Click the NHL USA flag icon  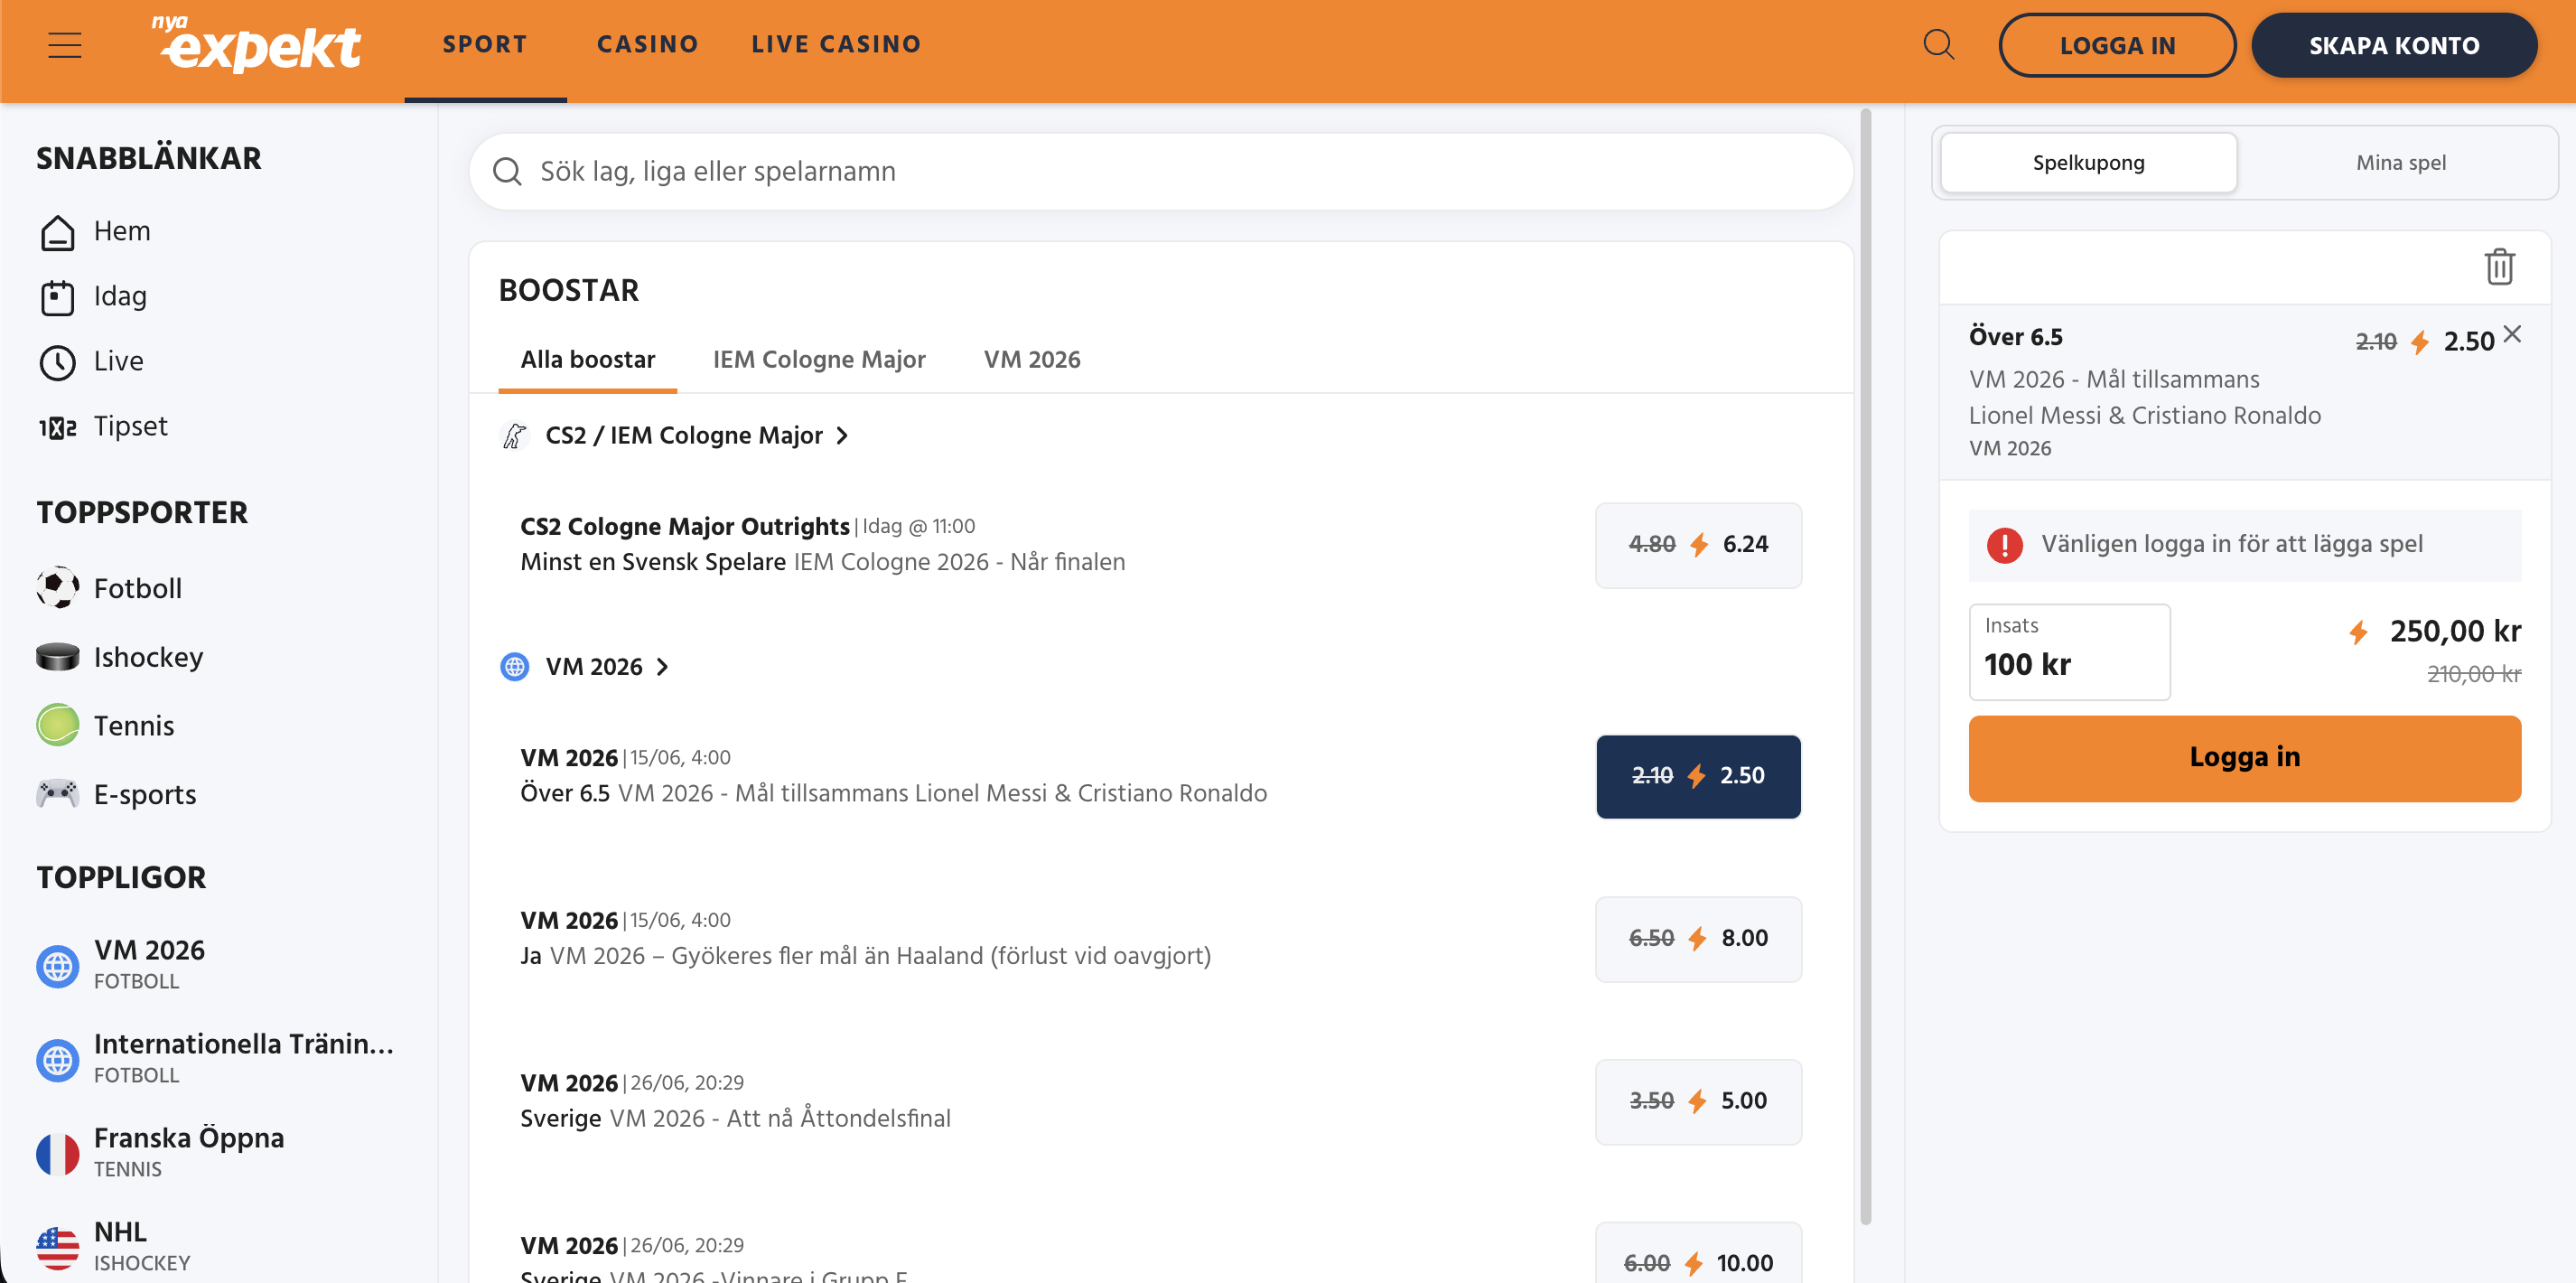click(x=57, y=1248)
